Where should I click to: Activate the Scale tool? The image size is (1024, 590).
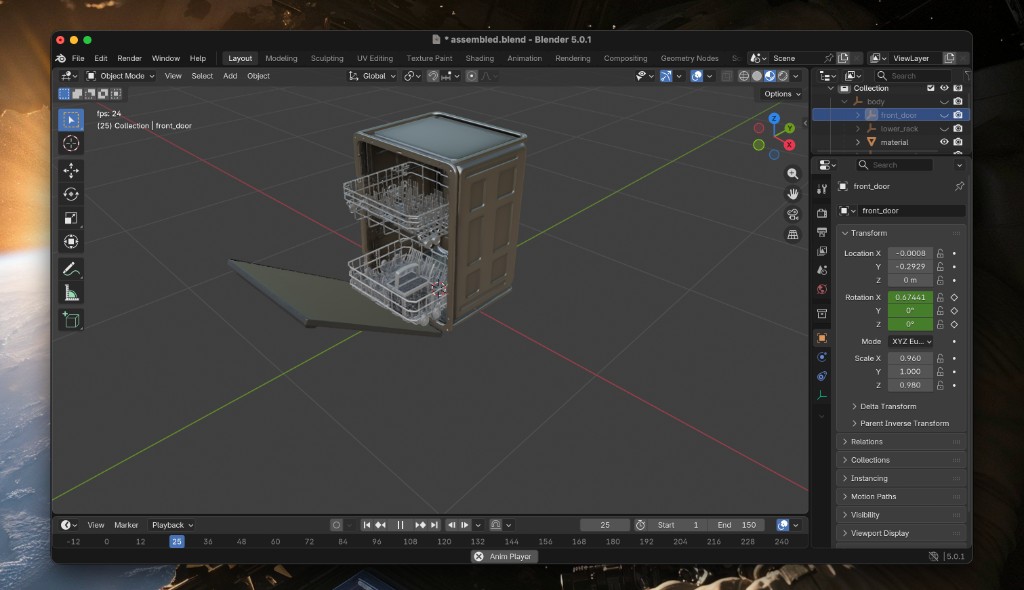point(71,218)
